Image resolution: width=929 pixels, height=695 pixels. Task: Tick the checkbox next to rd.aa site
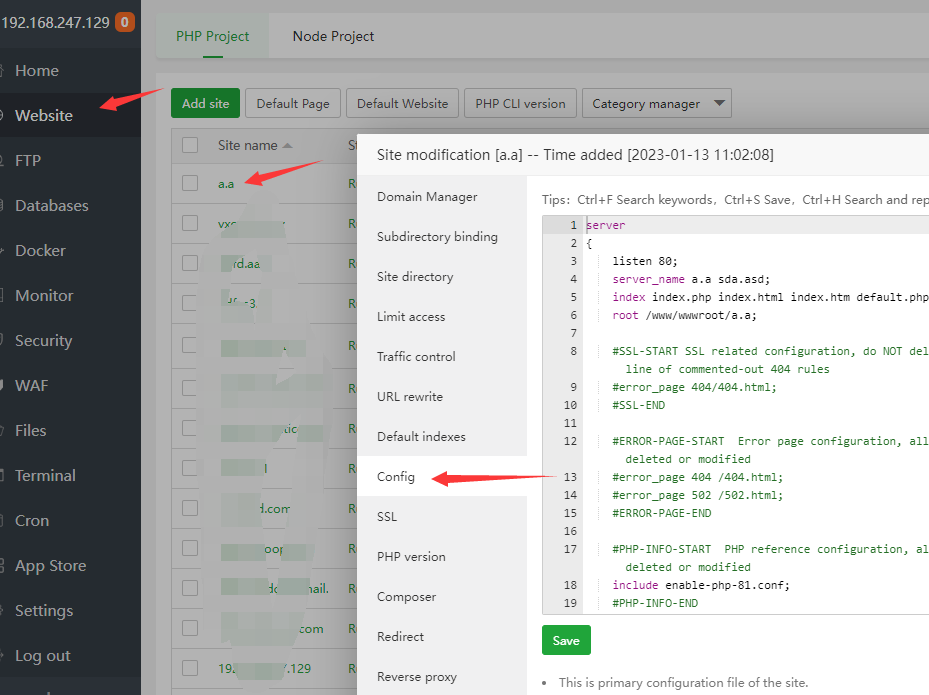[x=189, y=263]
